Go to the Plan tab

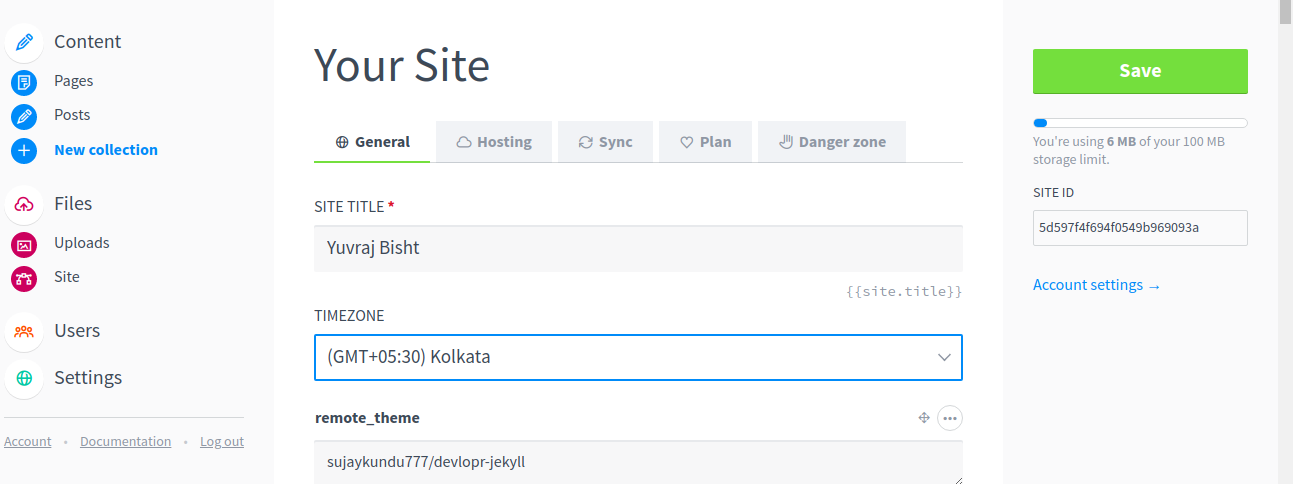pos(705,142)
